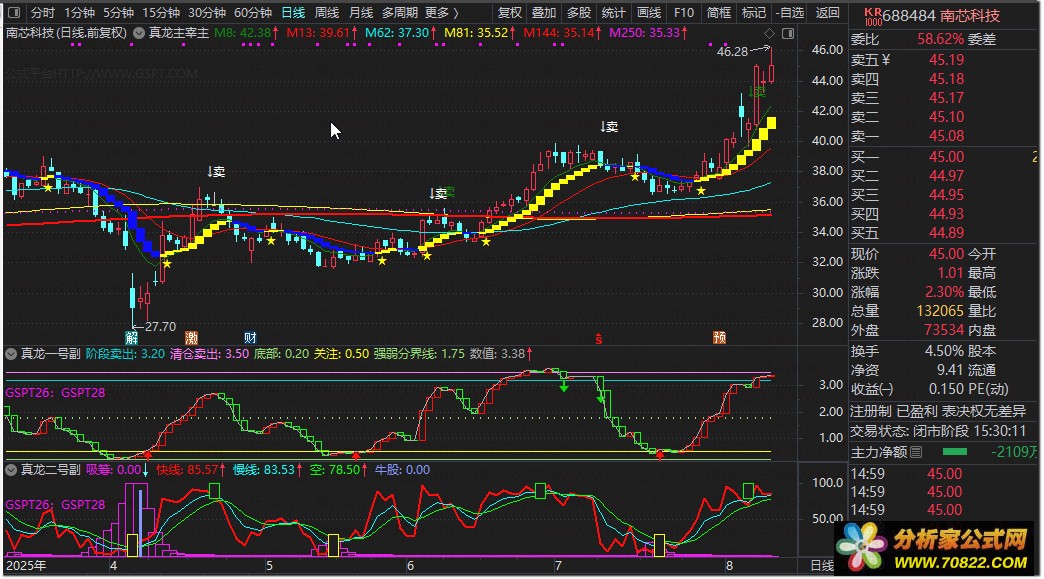Click the 外盘 value 73534

click(x=943, y=330)
